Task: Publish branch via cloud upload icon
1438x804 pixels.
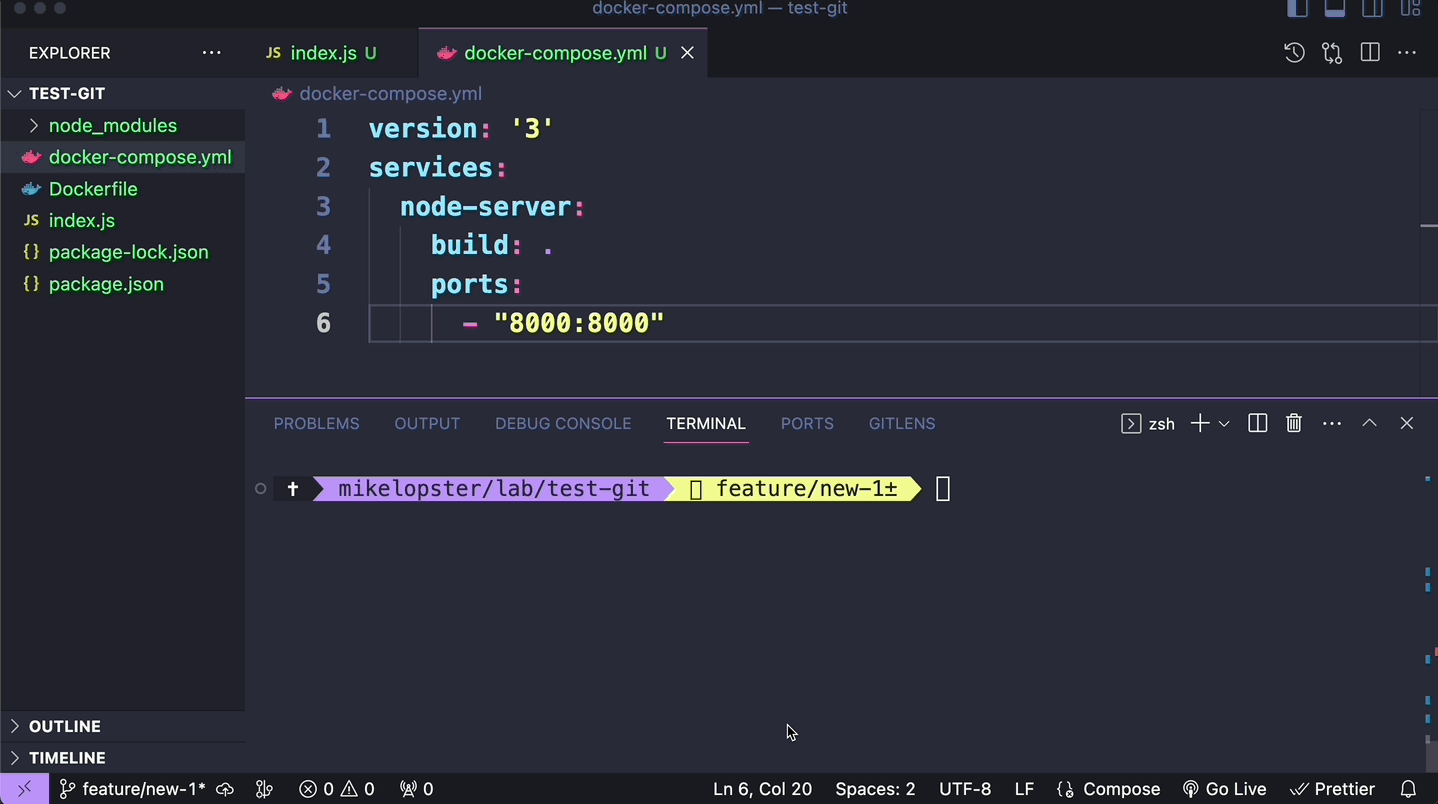Action: pos(225,789)
